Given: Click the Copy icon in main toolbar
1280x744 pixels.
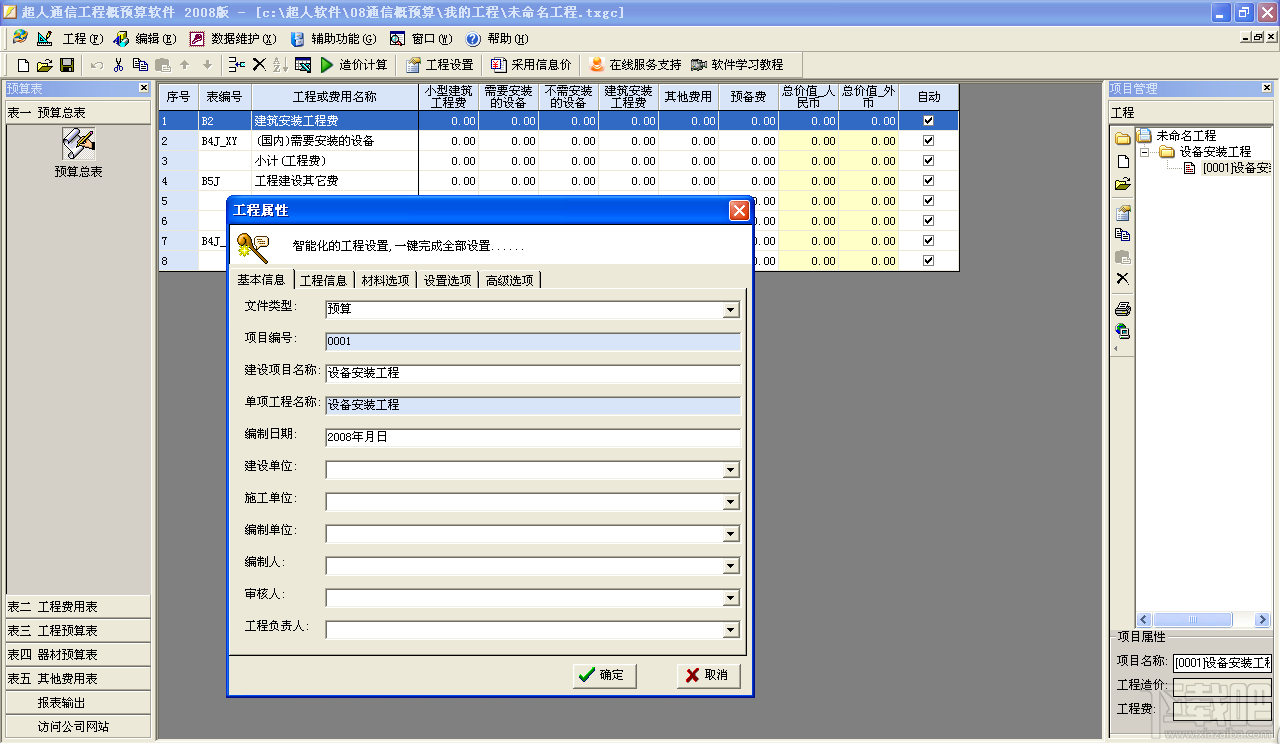Looking at the screenshot, I should point(140,65).
